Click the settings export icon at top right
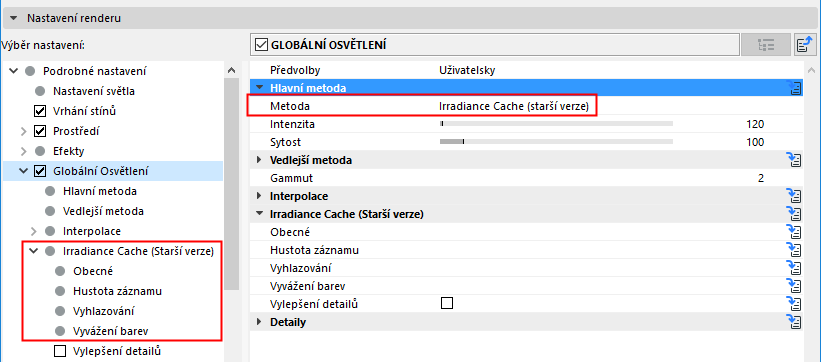 click(x=806, y=45)
